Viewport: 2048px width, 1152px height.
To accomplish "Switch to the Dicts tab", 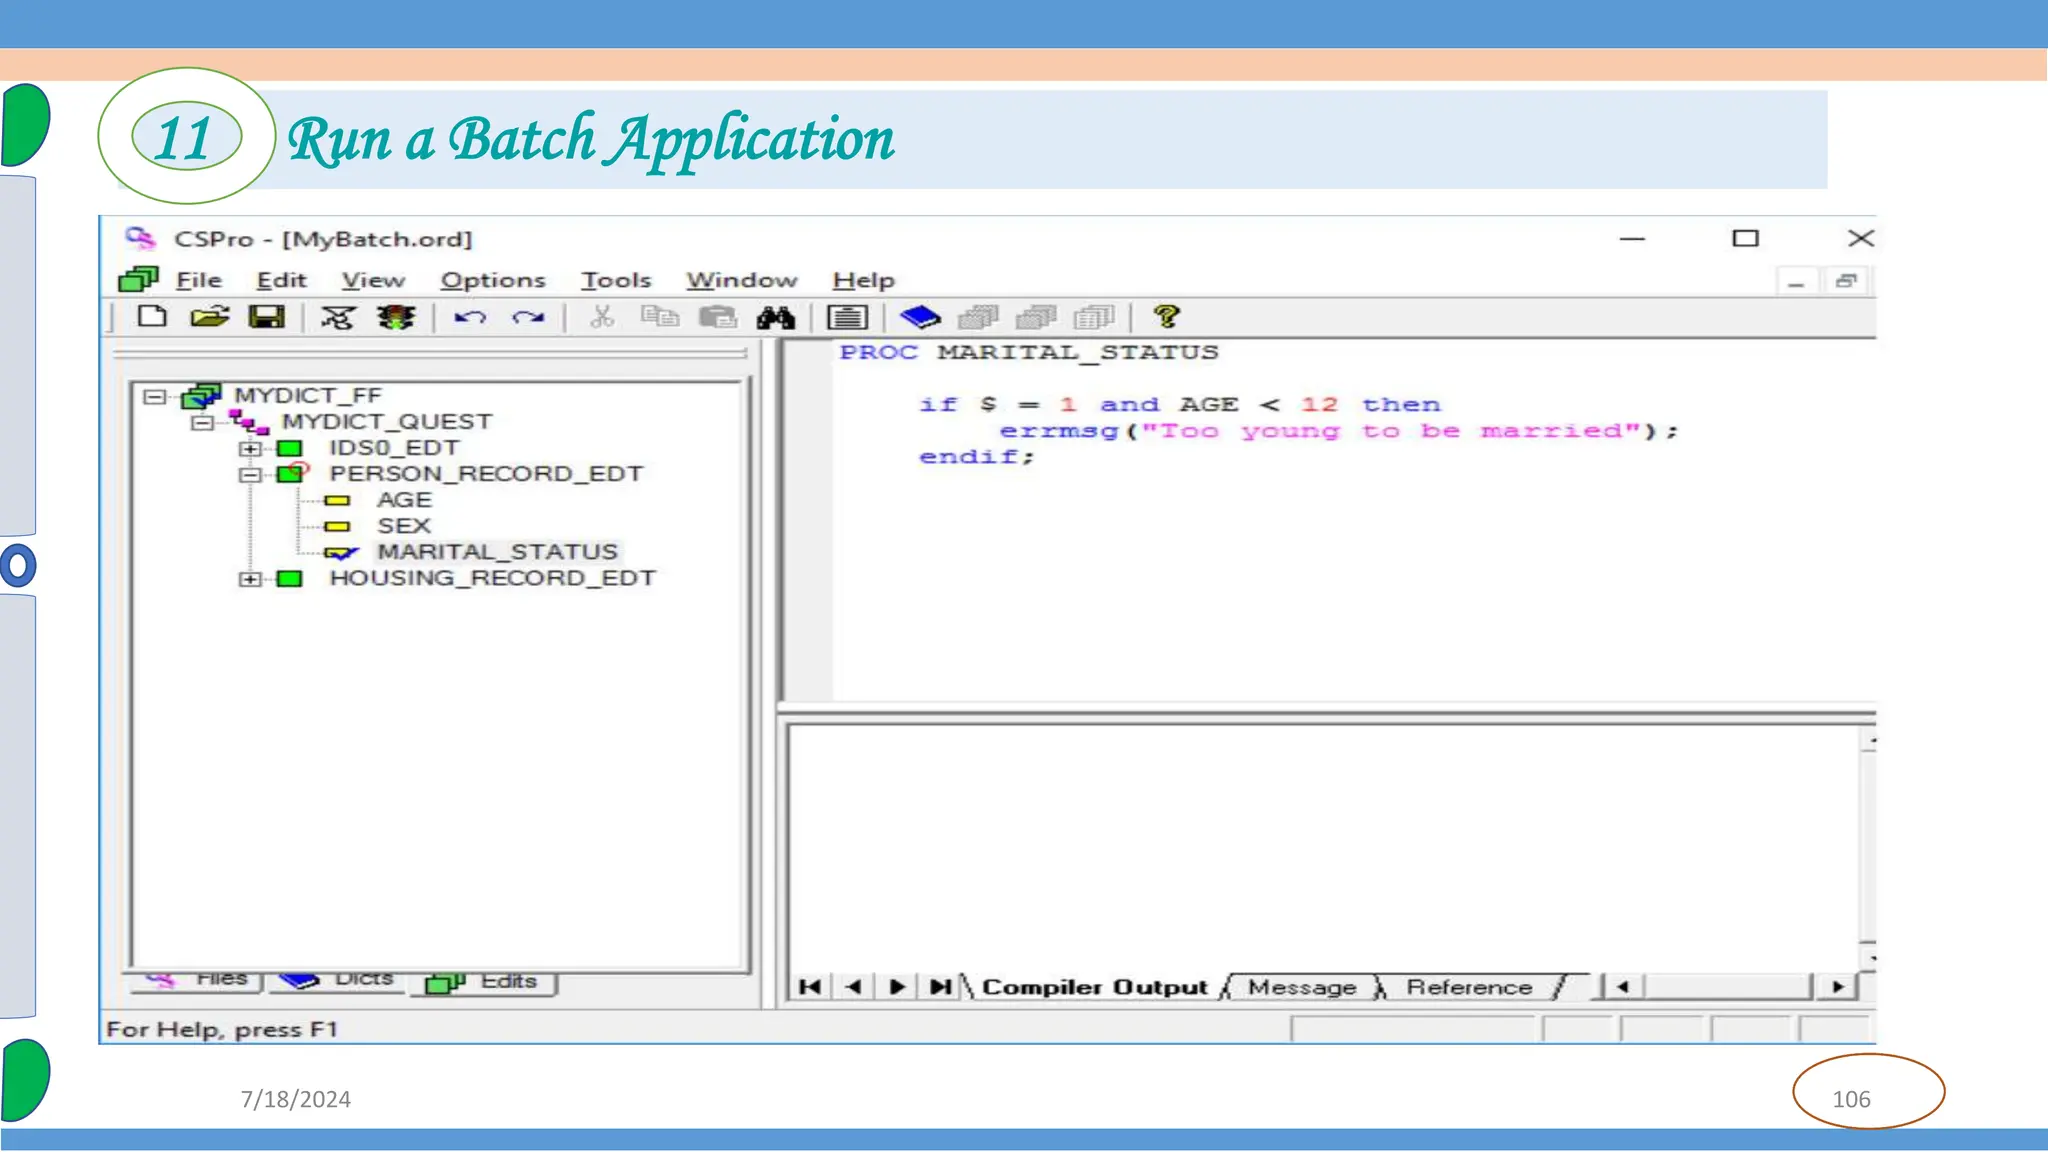I will [x=336, y=981].
